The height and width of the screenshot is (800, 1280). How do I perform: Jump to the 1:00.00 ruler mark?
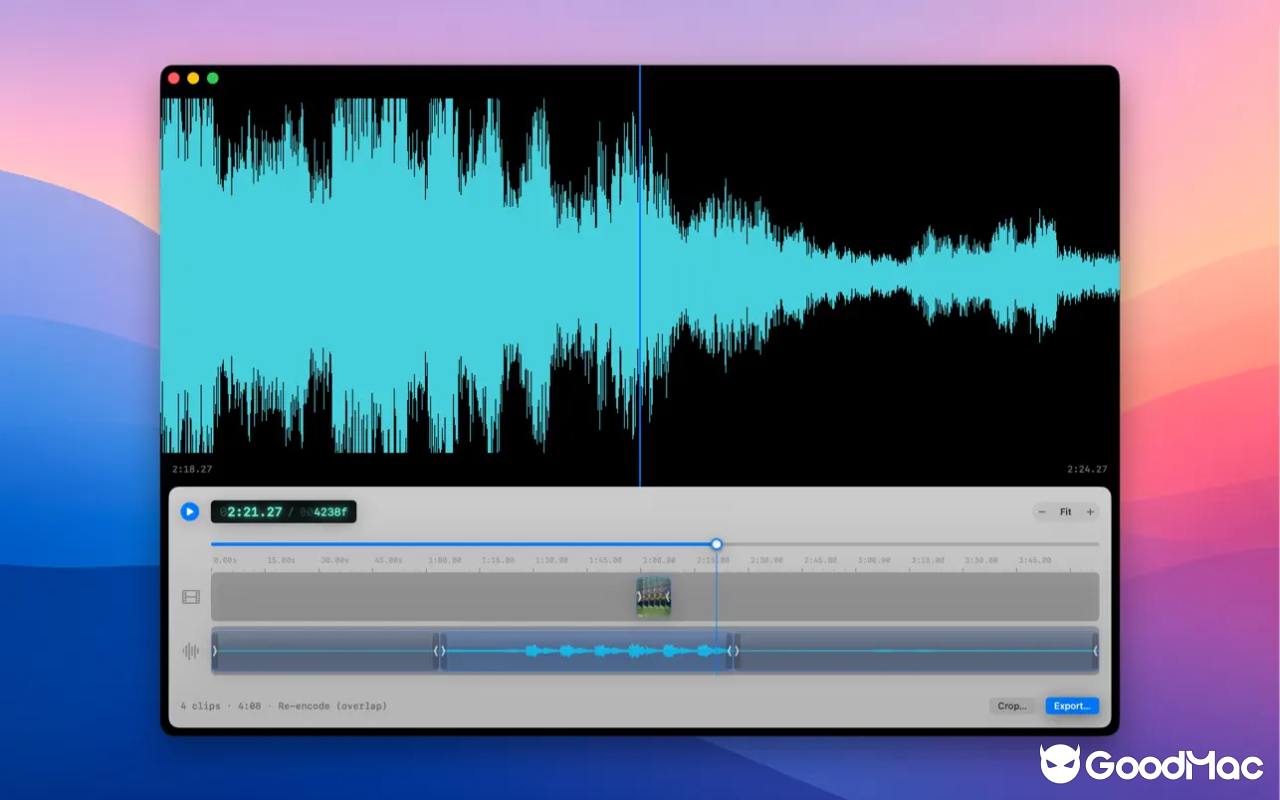click(x=444, y=561)
